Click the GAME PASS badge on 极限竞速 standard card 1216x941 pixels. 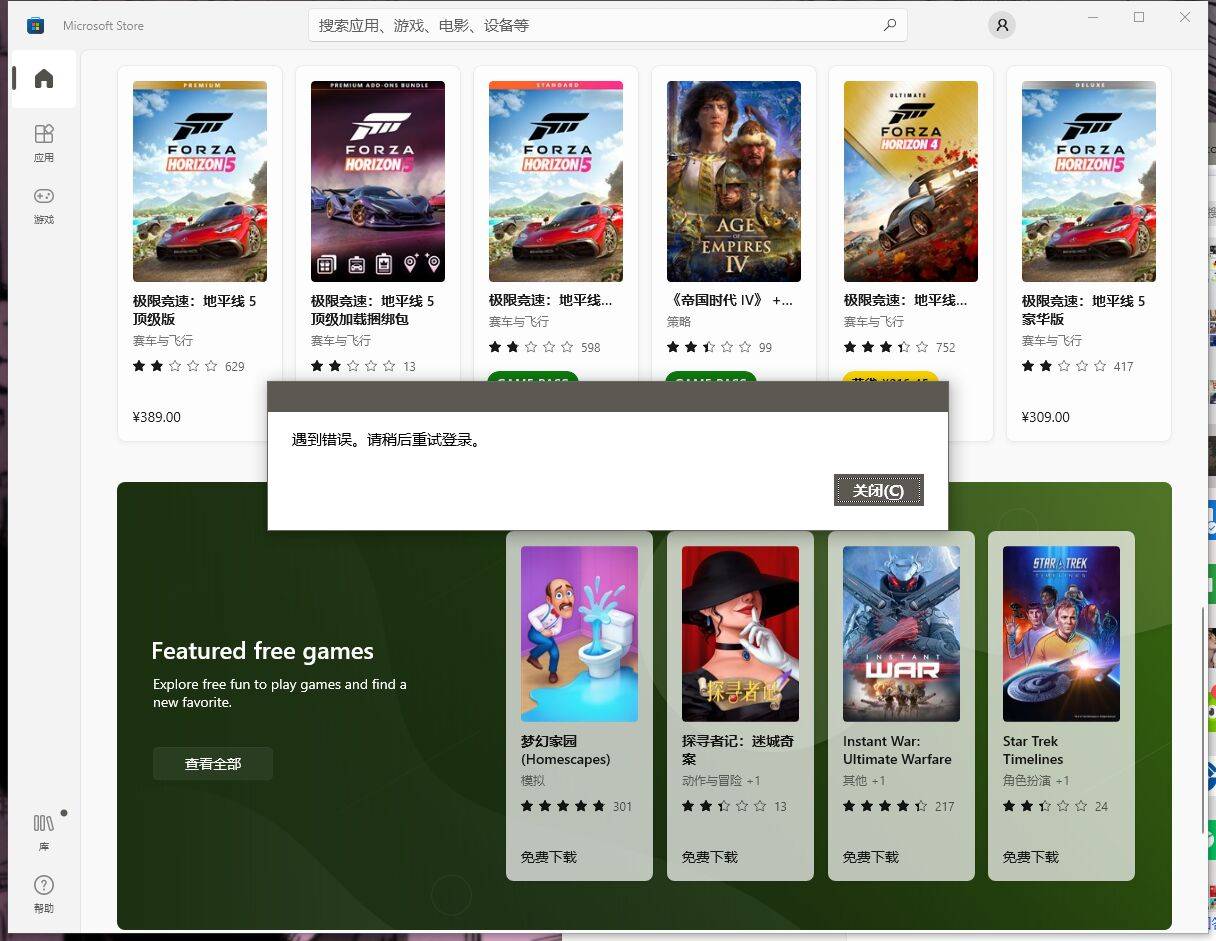click(x=532, y=383)
